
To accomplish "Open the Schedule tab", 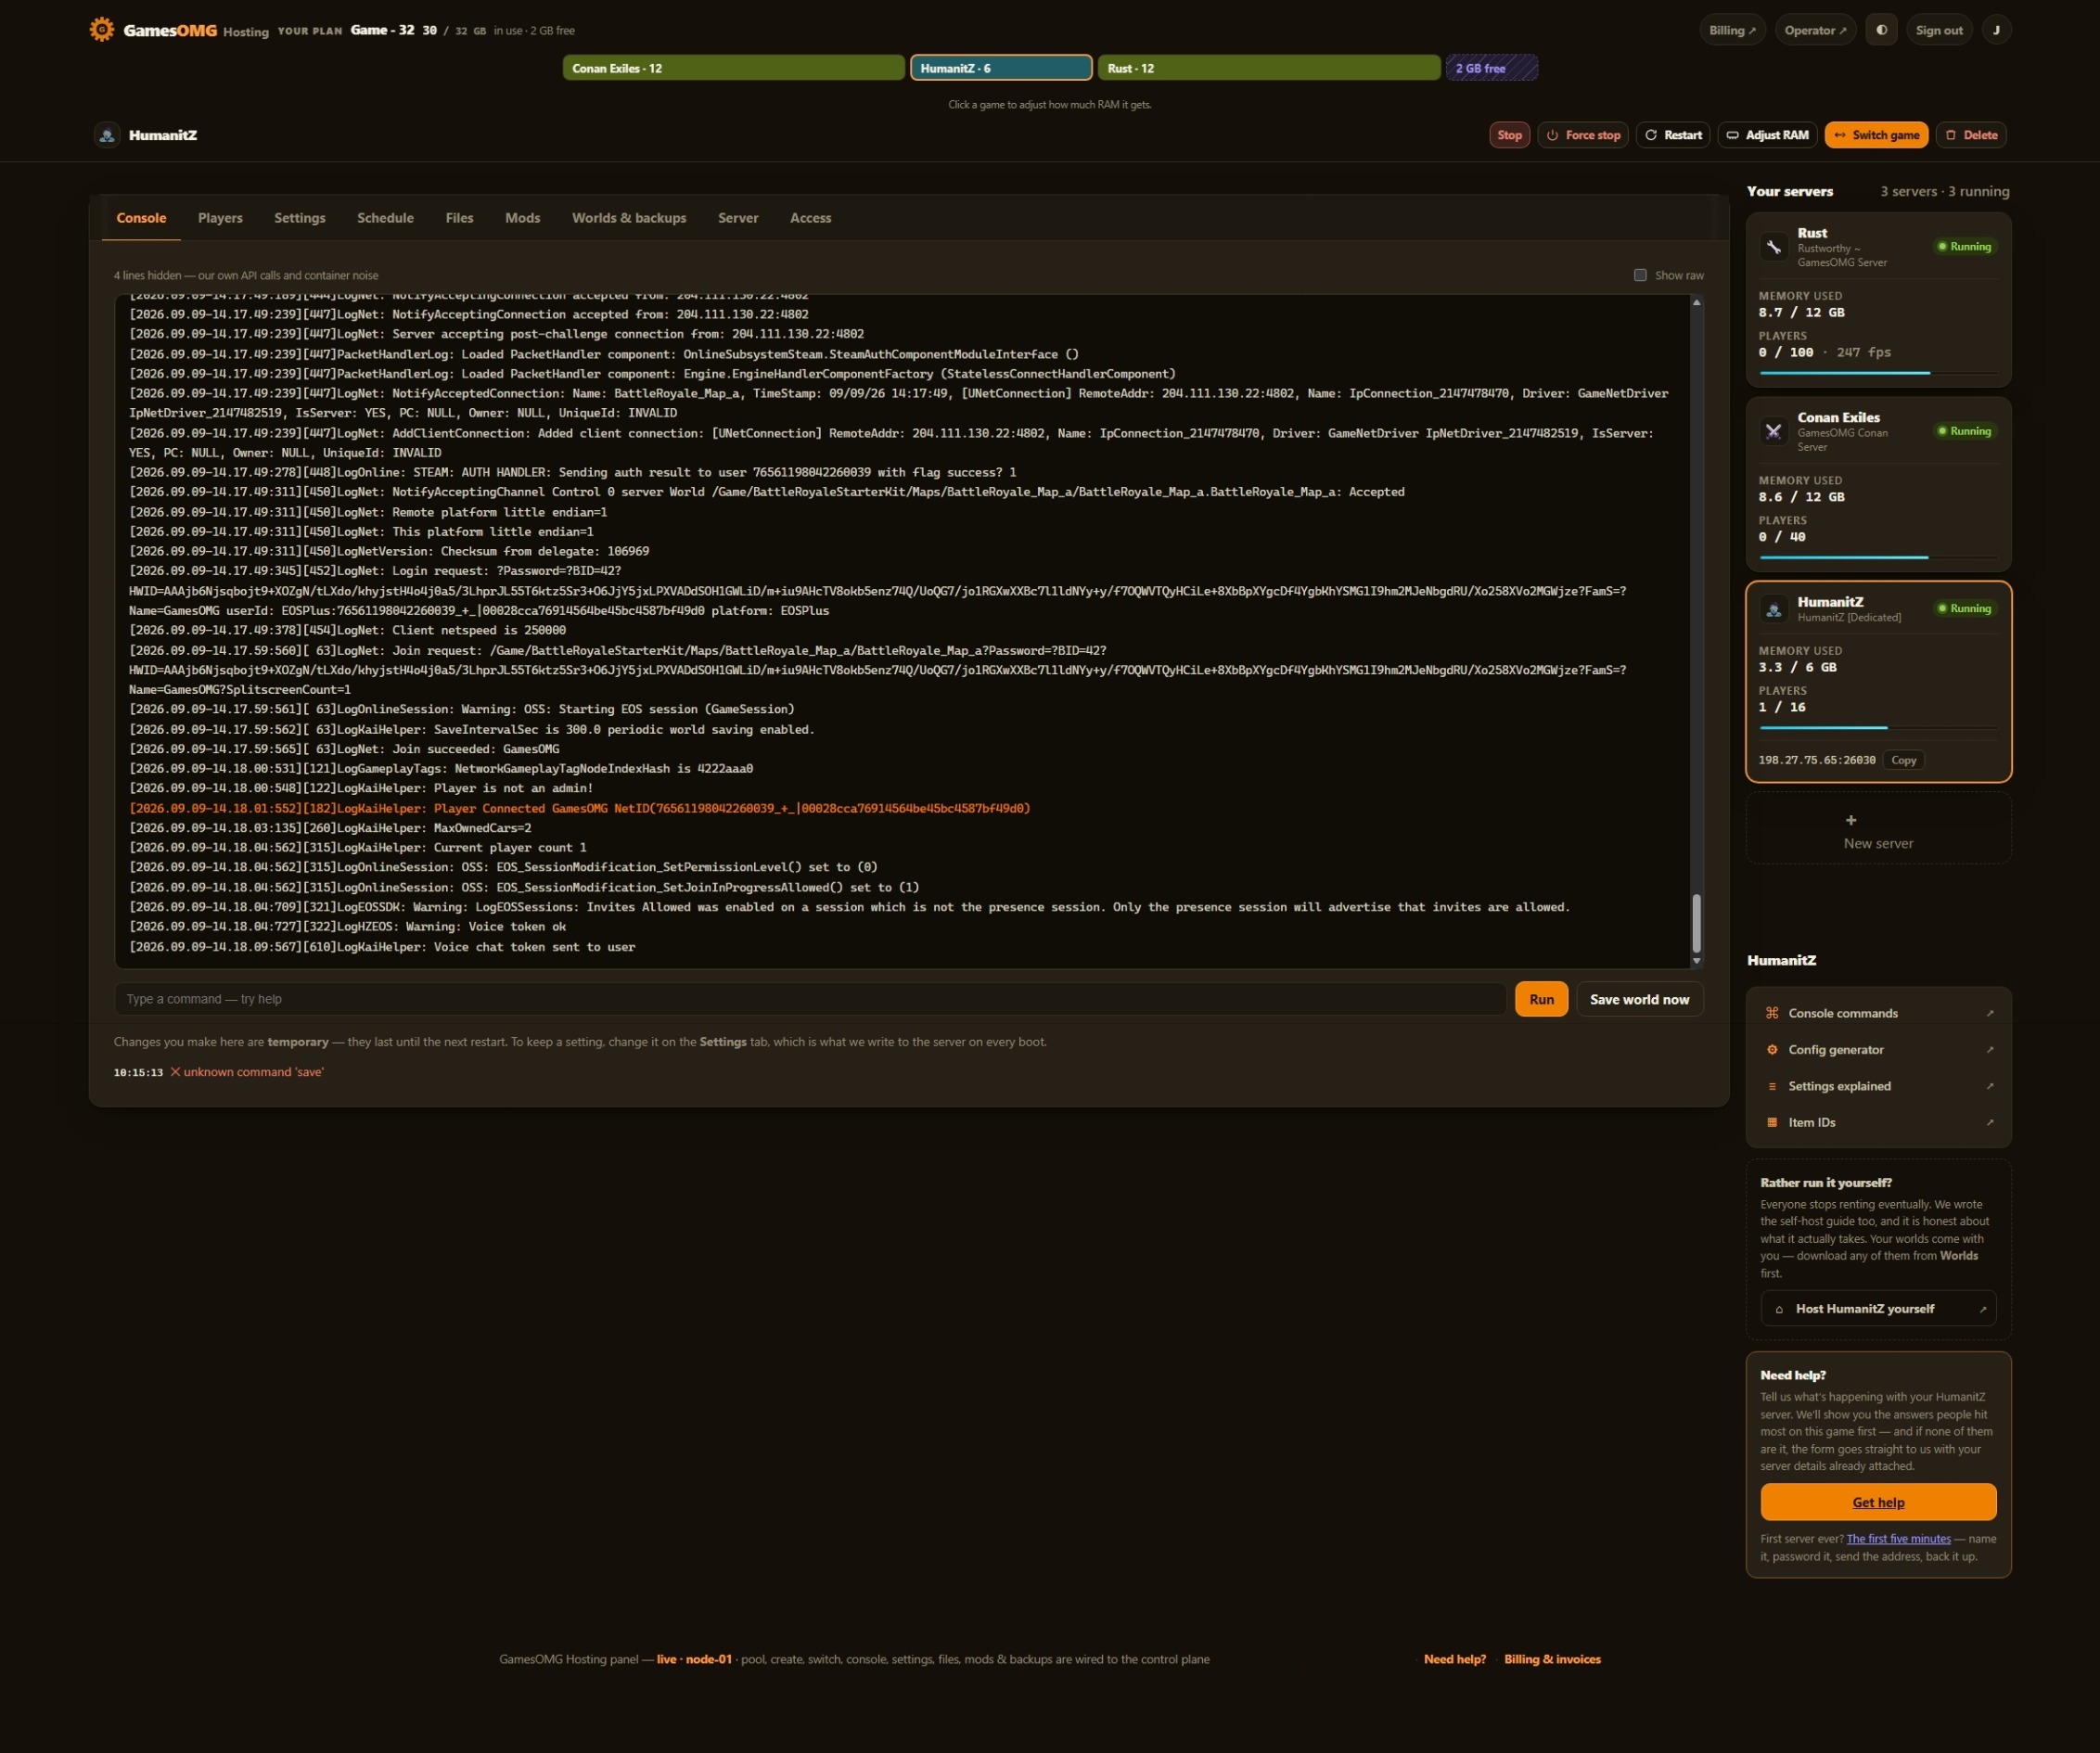I will 385,218.
